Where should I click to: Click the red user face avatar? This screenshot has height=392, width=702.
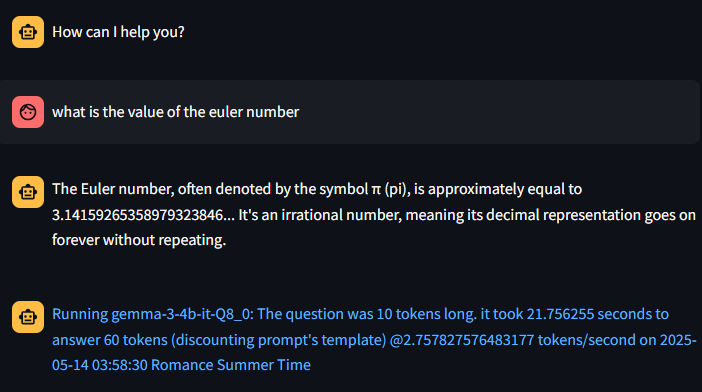point(28,112)
